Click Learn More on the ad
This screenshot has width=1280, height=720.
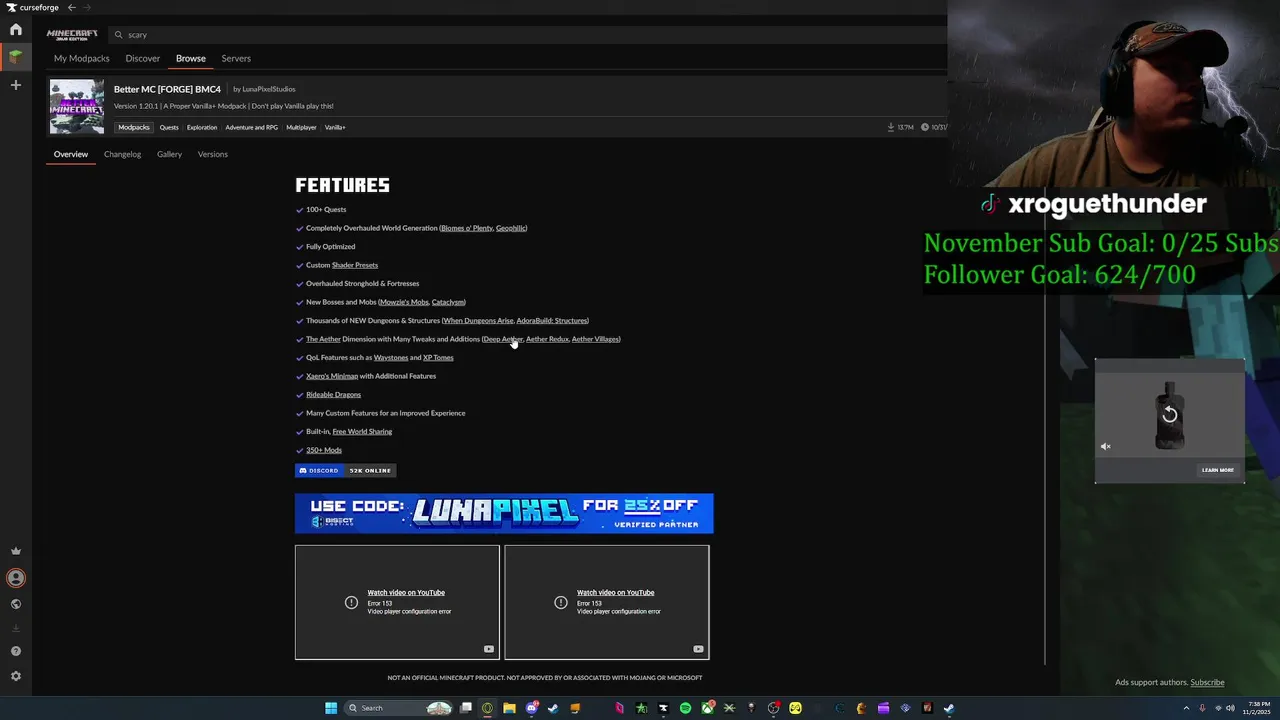[x=1218, y=470]
